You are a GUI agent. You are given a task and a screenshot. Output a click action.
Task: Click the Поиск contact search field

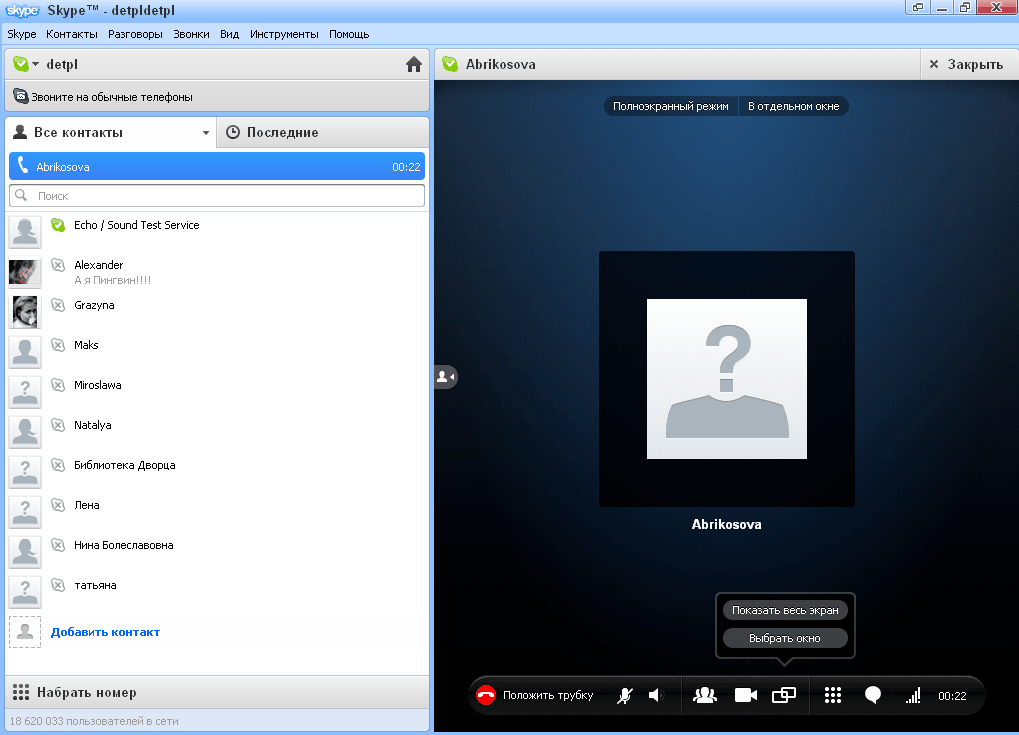(x=217, y=196)
